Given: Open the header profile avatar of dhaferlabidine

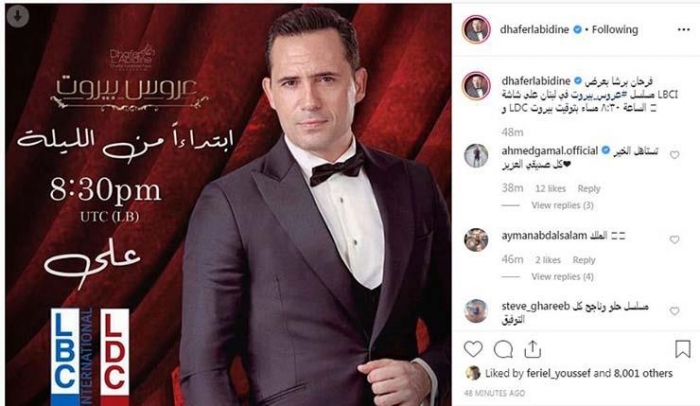Looking at the screenshot, I should point(476,30).
